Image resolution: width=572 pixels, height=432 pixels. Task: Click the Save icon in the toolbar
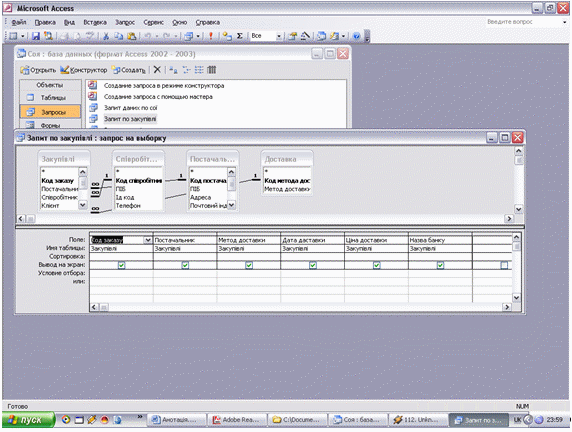coord(36,36)
